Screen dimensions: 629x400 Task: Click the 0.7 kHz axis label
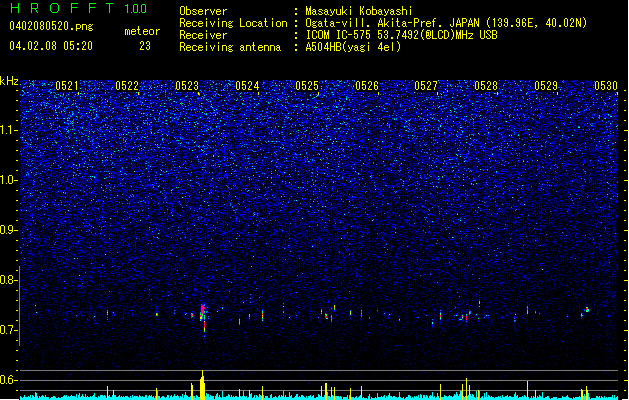pos(8,330)
